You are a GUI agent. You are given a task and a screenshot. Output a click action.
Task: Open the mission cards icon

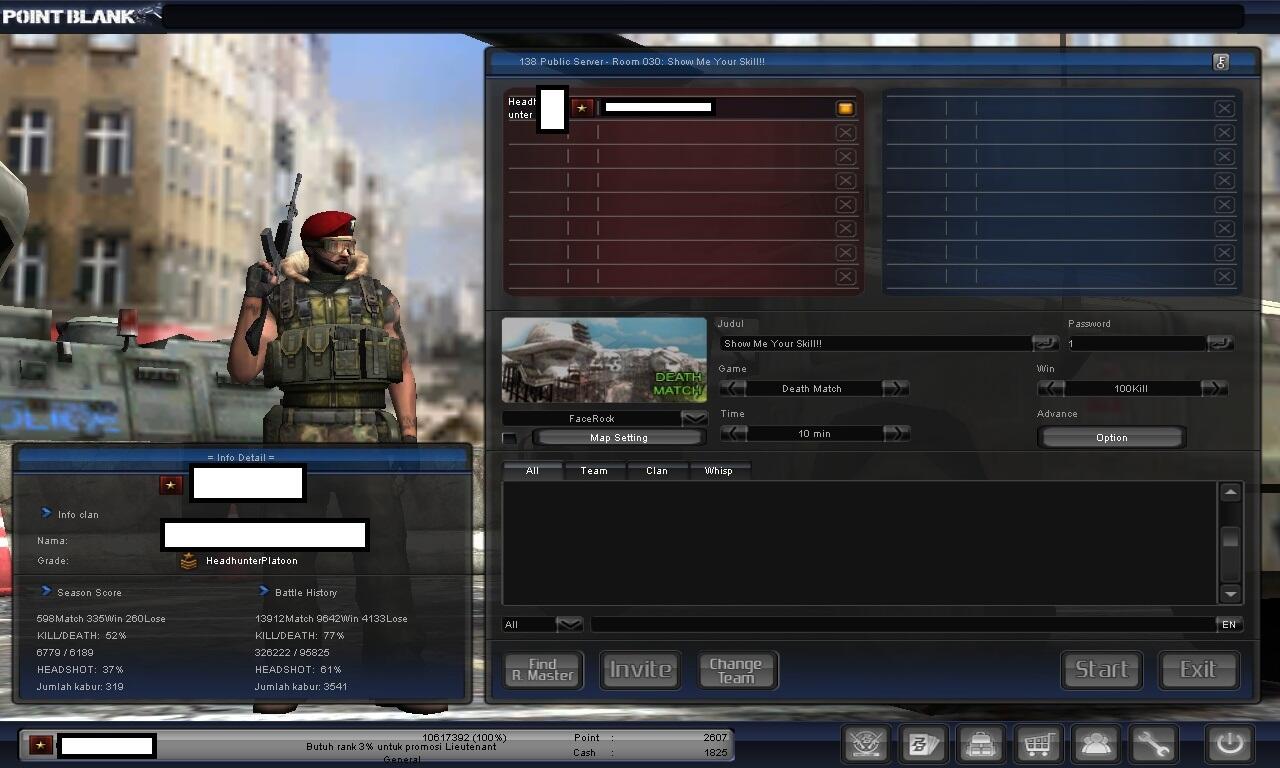pos(924,744)
